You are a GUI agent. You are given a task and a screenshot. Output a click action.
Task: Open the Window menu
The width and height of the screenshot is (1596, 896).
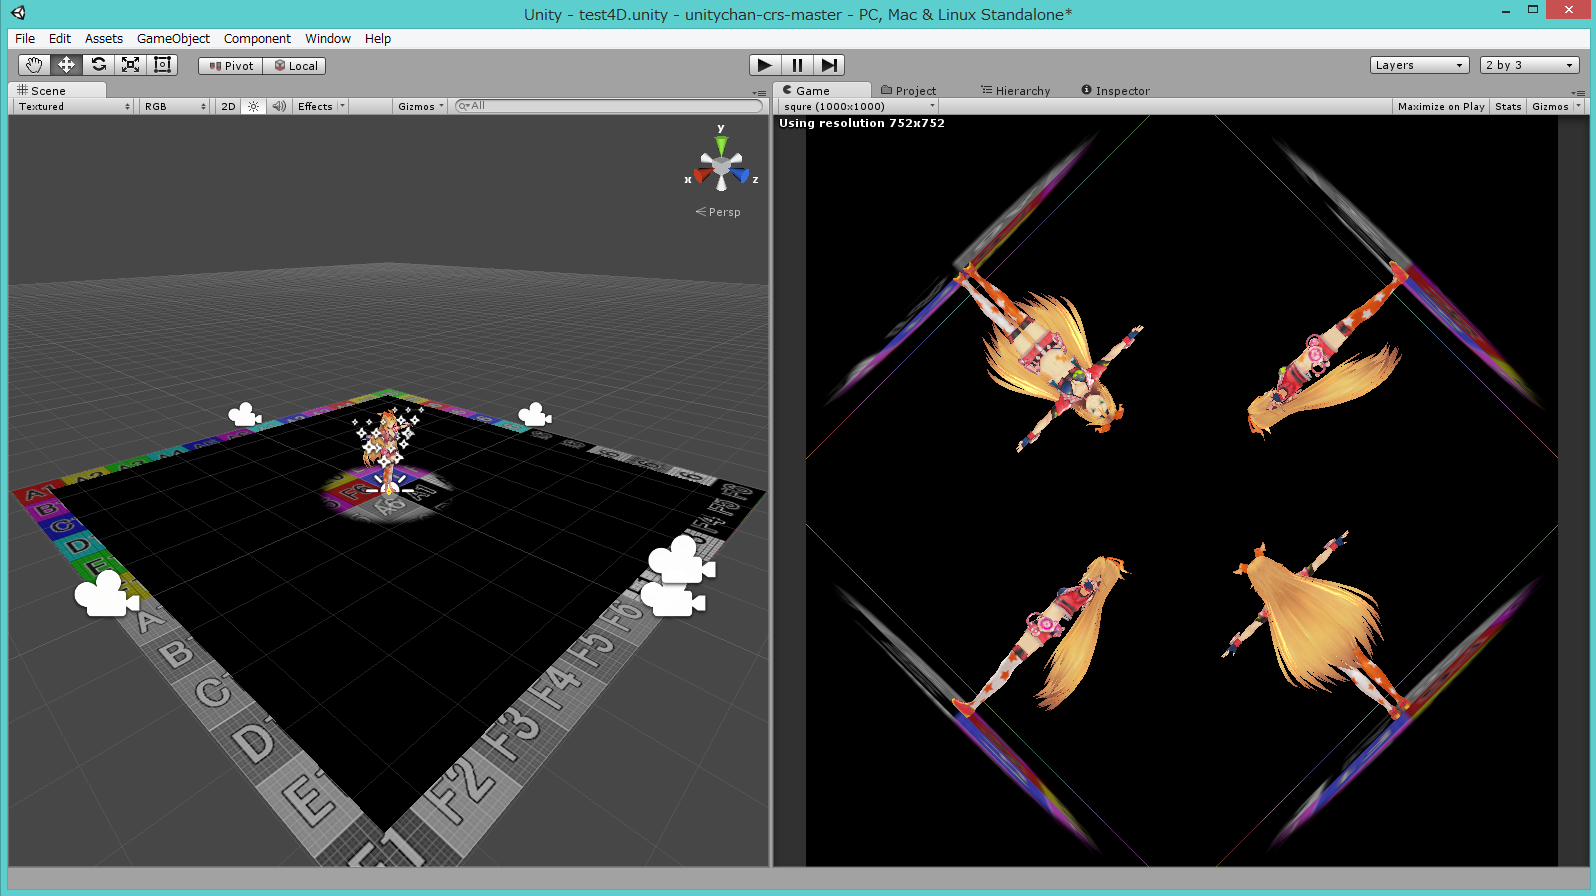coord(328,38)
